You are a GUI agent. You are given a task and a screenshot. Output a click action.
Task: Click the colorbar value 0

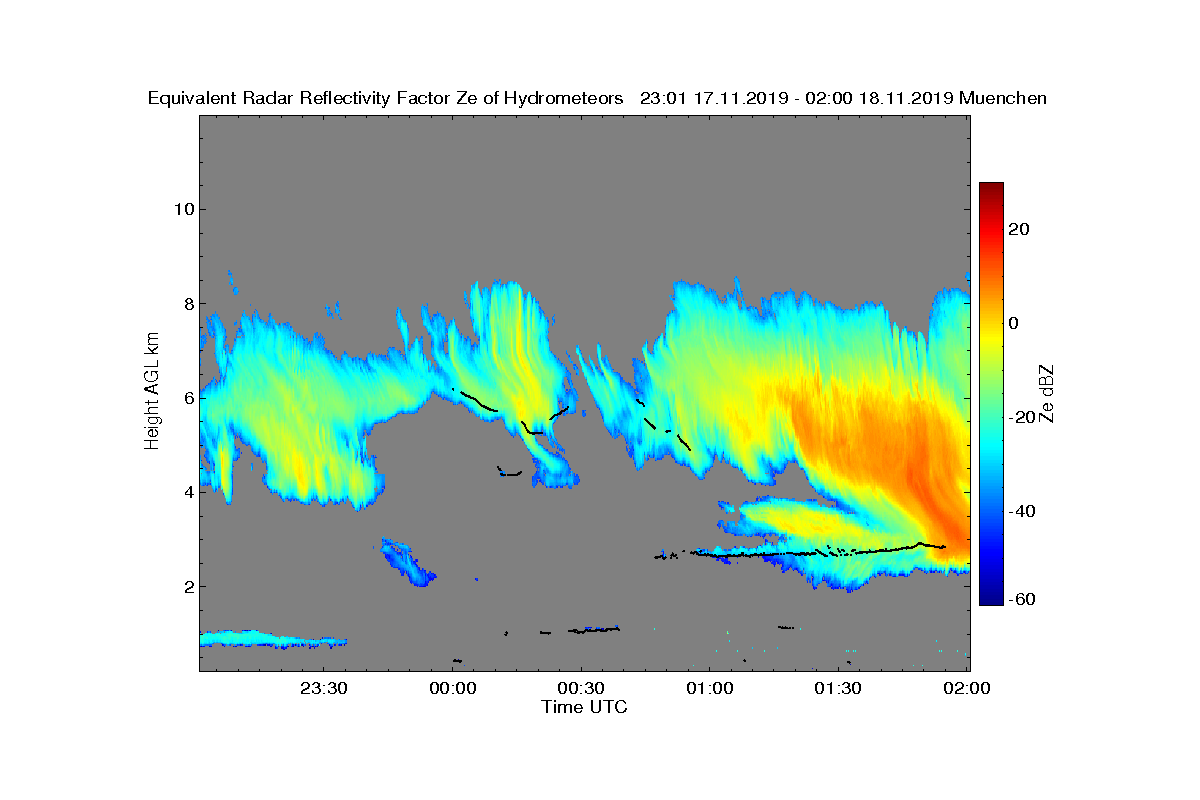pyautogui.click(x=1015, y=323)
